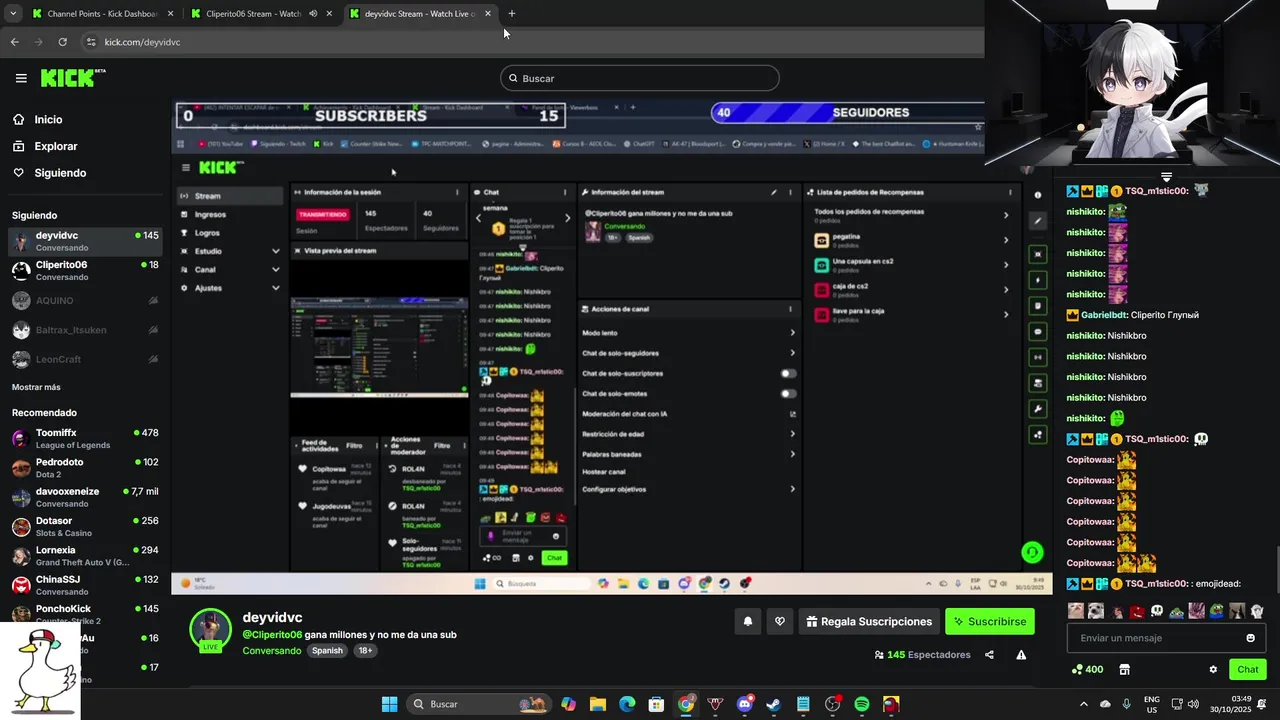Open the browser tab search dropdown
The image size is (1280, 720).
point(12,14)
